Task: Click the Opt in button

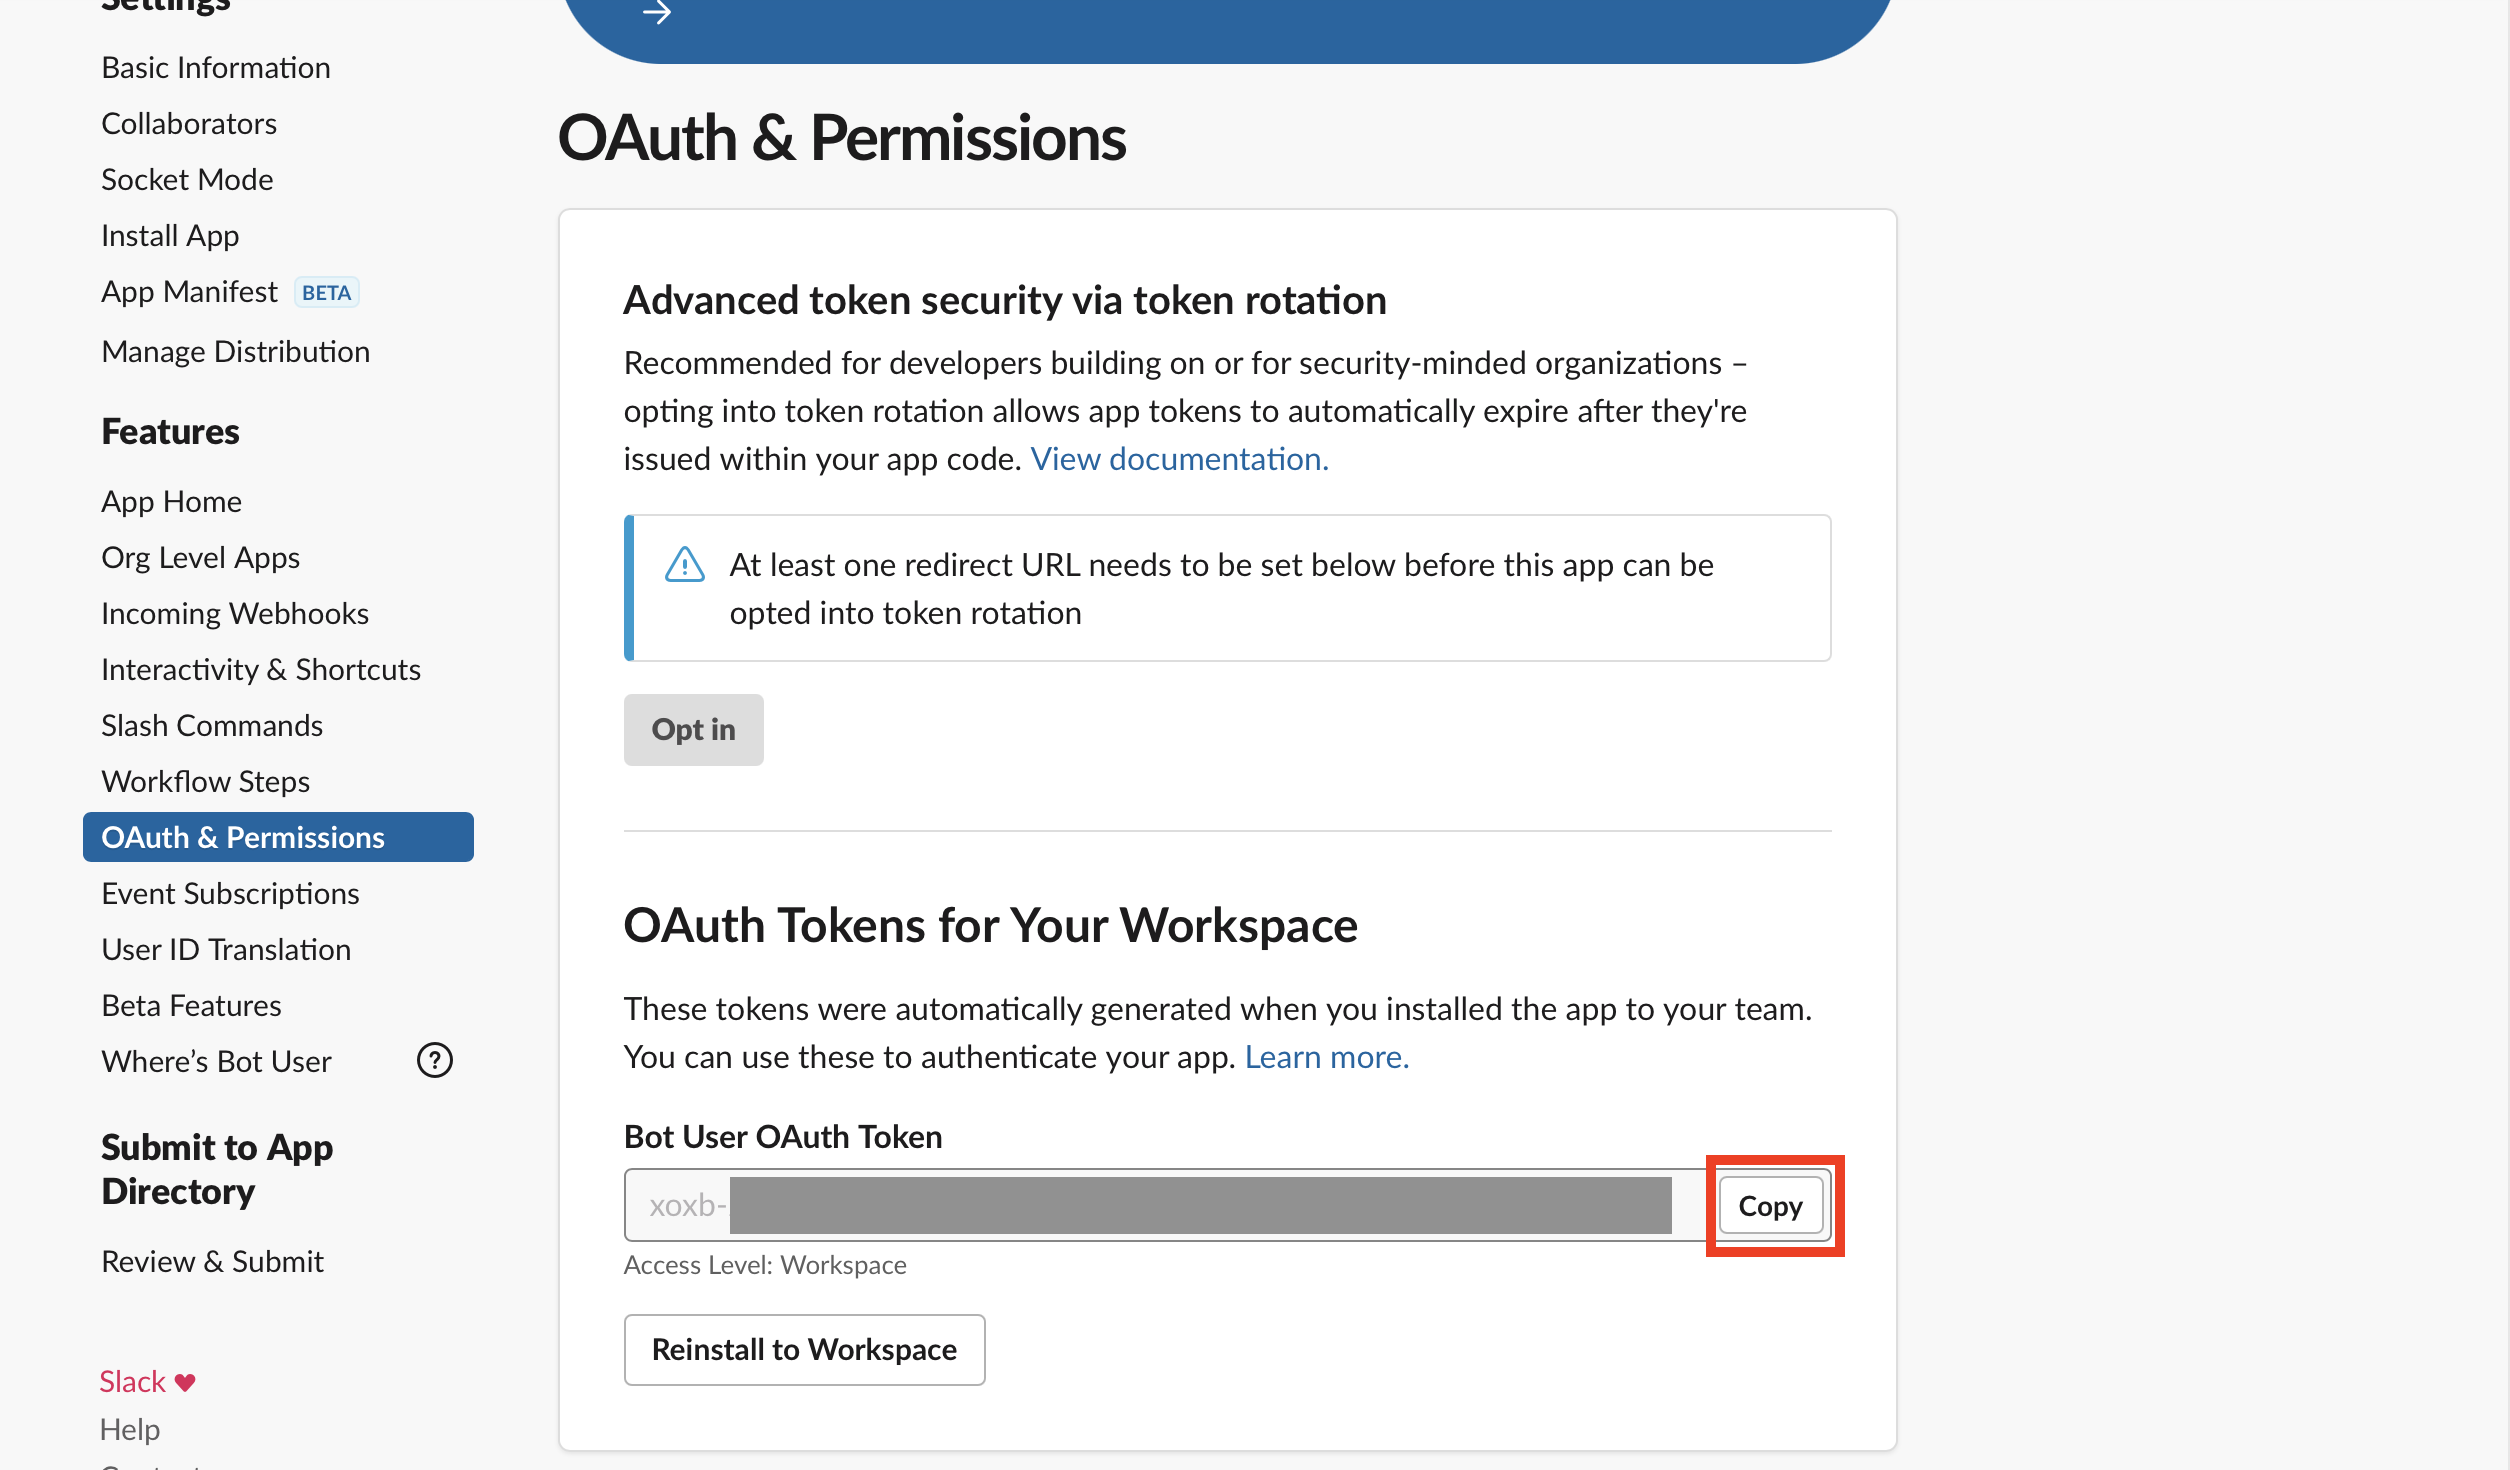Action: coord(694,730)
